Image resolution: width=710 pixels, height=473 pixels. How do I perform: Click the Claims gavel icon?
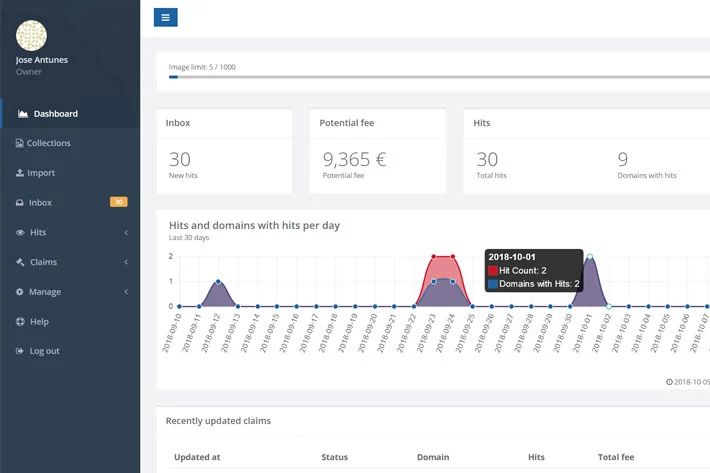[x=20, y=262]
